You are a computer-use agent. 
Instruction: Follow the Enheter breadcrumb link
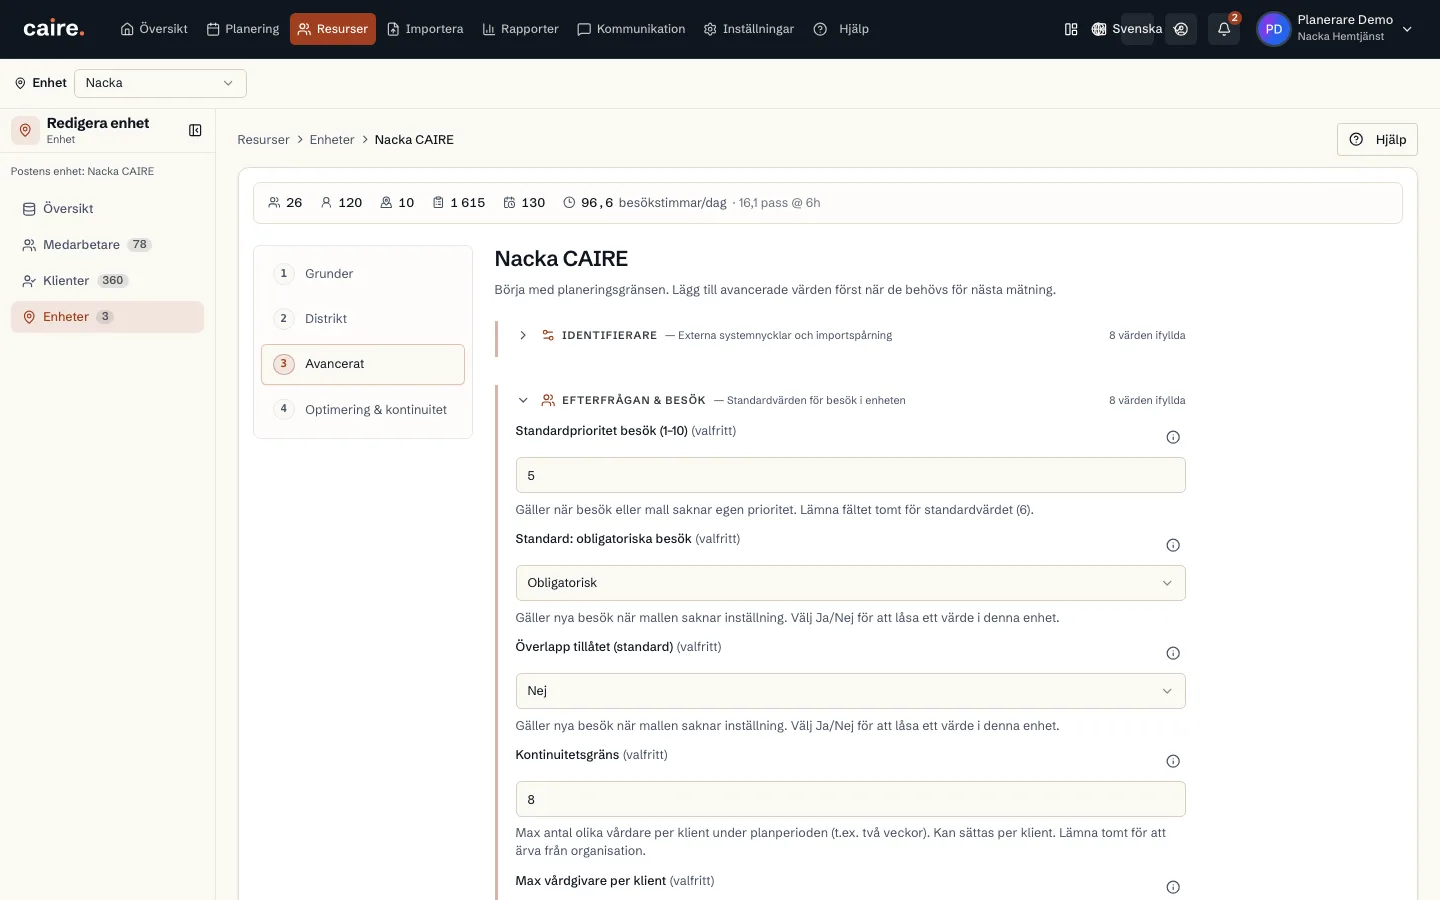click(332, 140)
